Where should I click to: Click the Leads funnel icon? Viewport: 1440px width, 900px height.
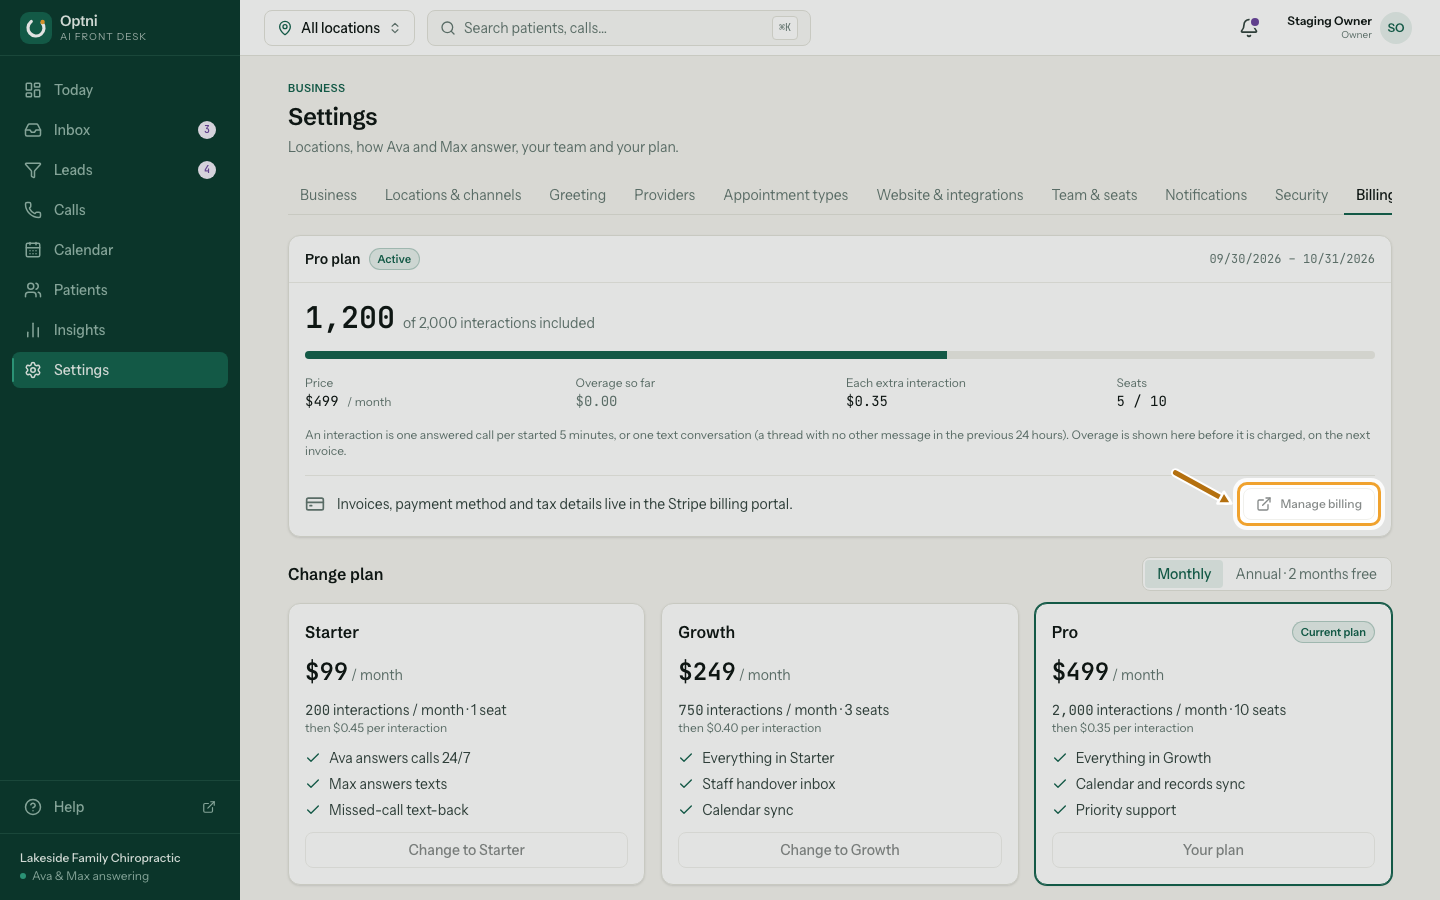pyautogui.click(x=33, y=170)
